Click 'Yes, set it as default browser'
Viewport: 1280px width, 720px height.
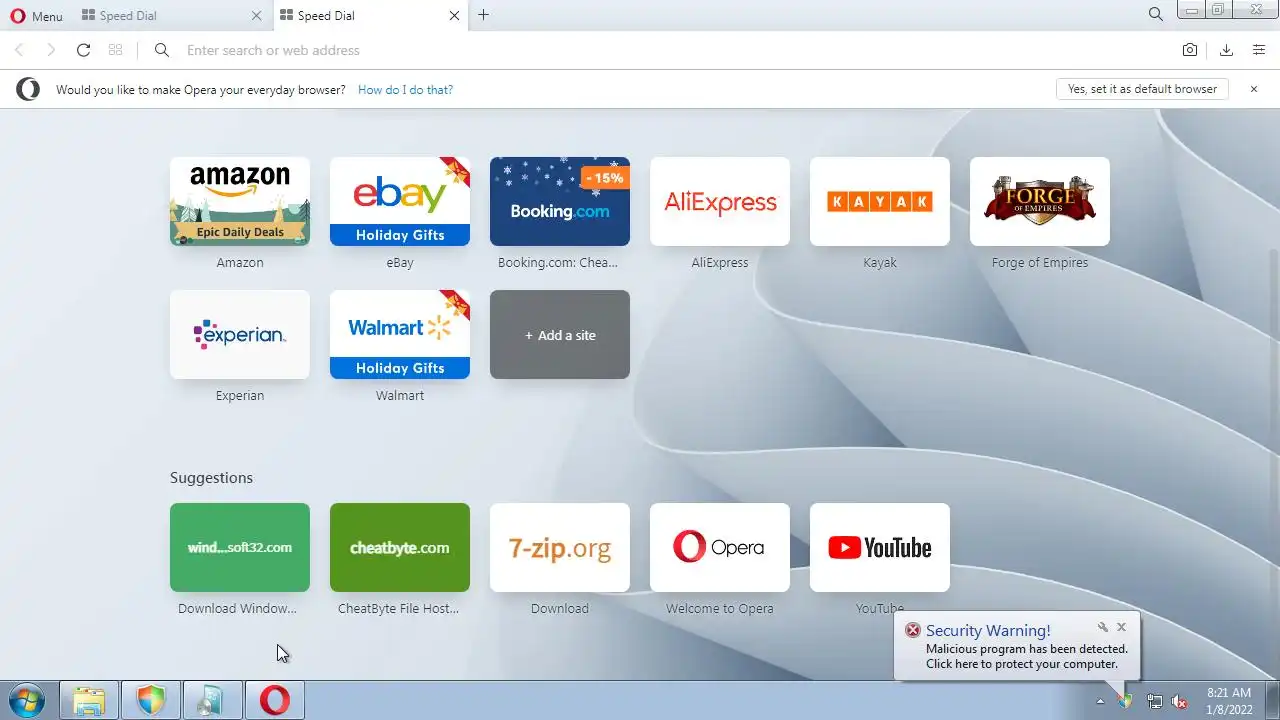pyautogui.click(x=1142, y=89)
